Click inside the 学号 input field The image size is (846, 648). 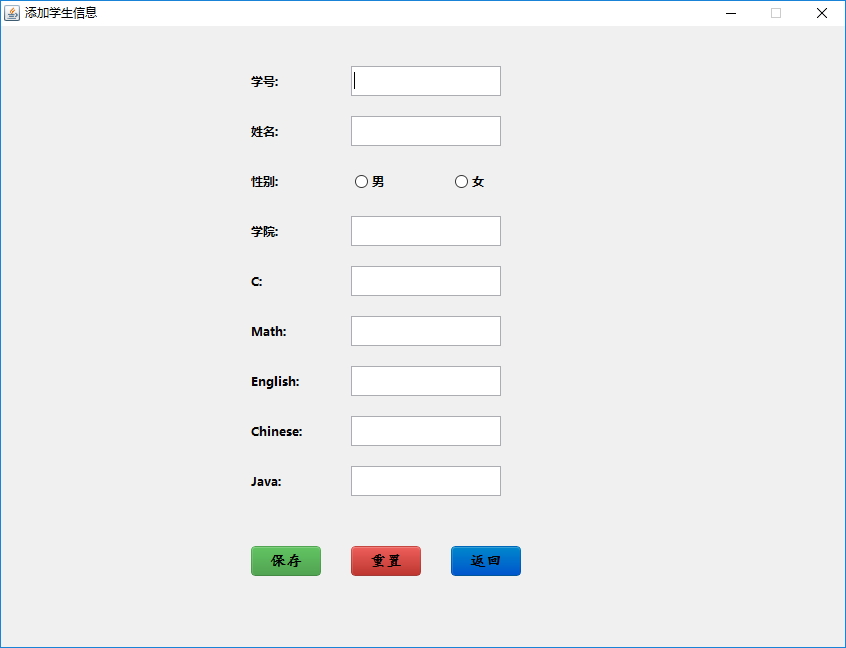pos(425,80)
